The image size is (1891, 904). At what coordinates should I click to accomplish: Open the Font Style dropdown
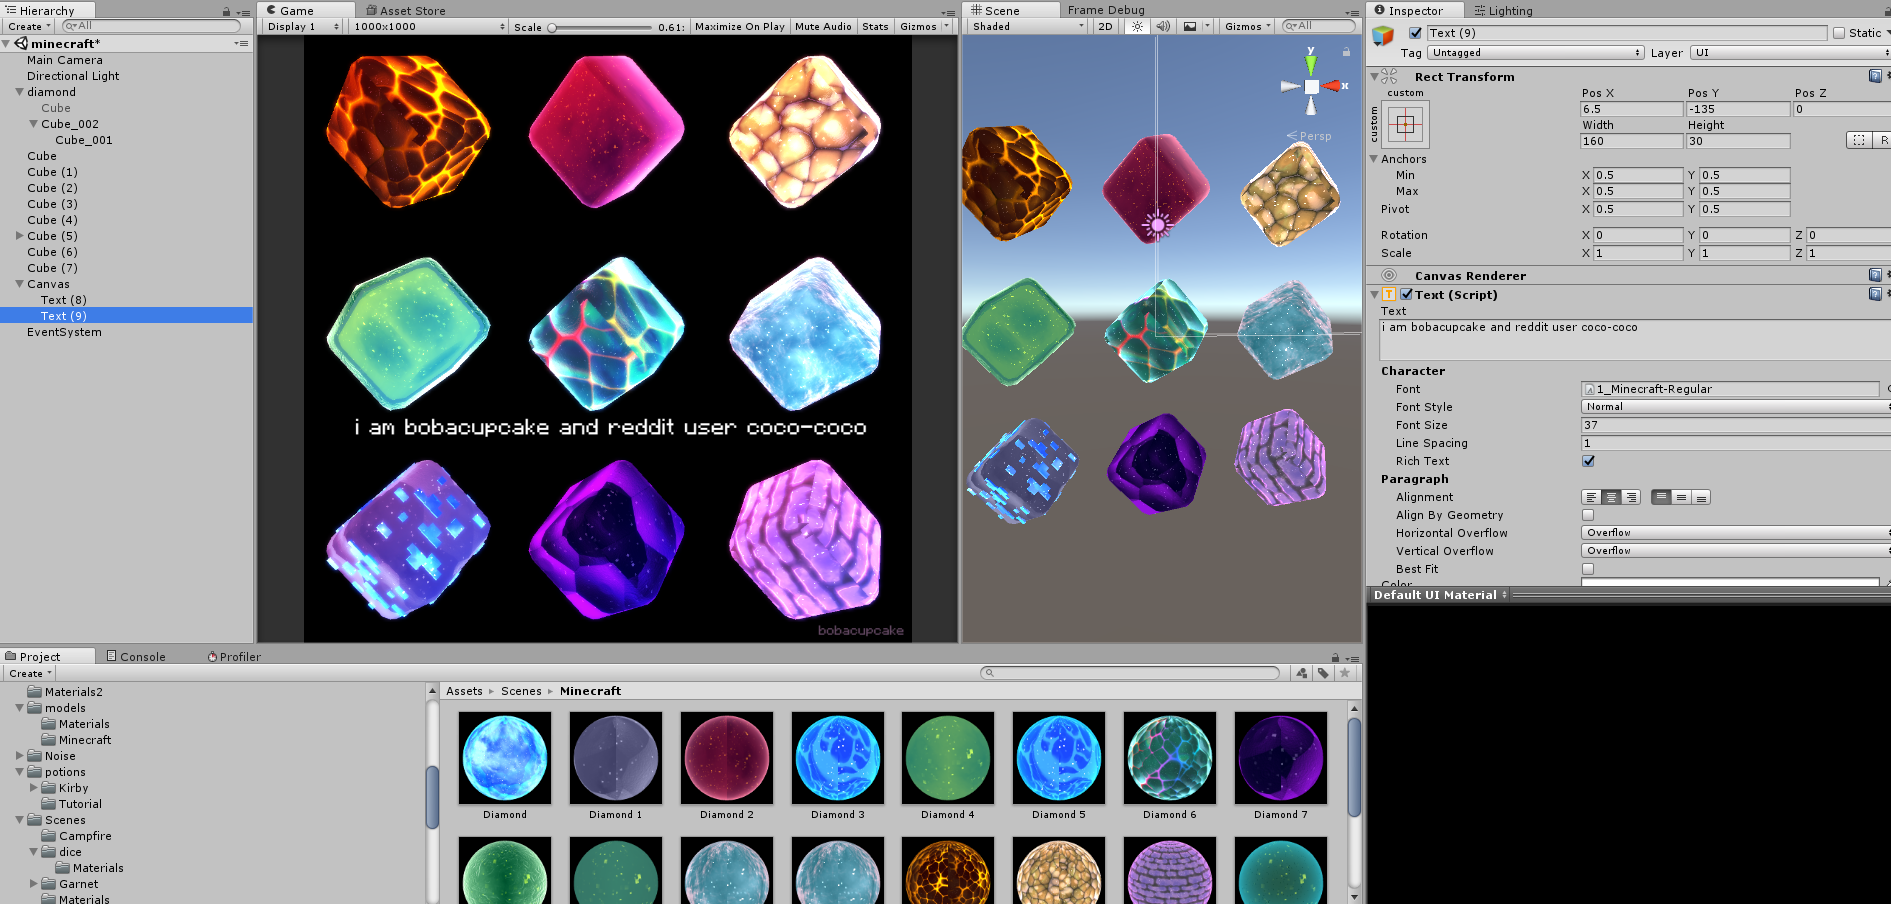pyautogui.click(x=1736, y=407)
